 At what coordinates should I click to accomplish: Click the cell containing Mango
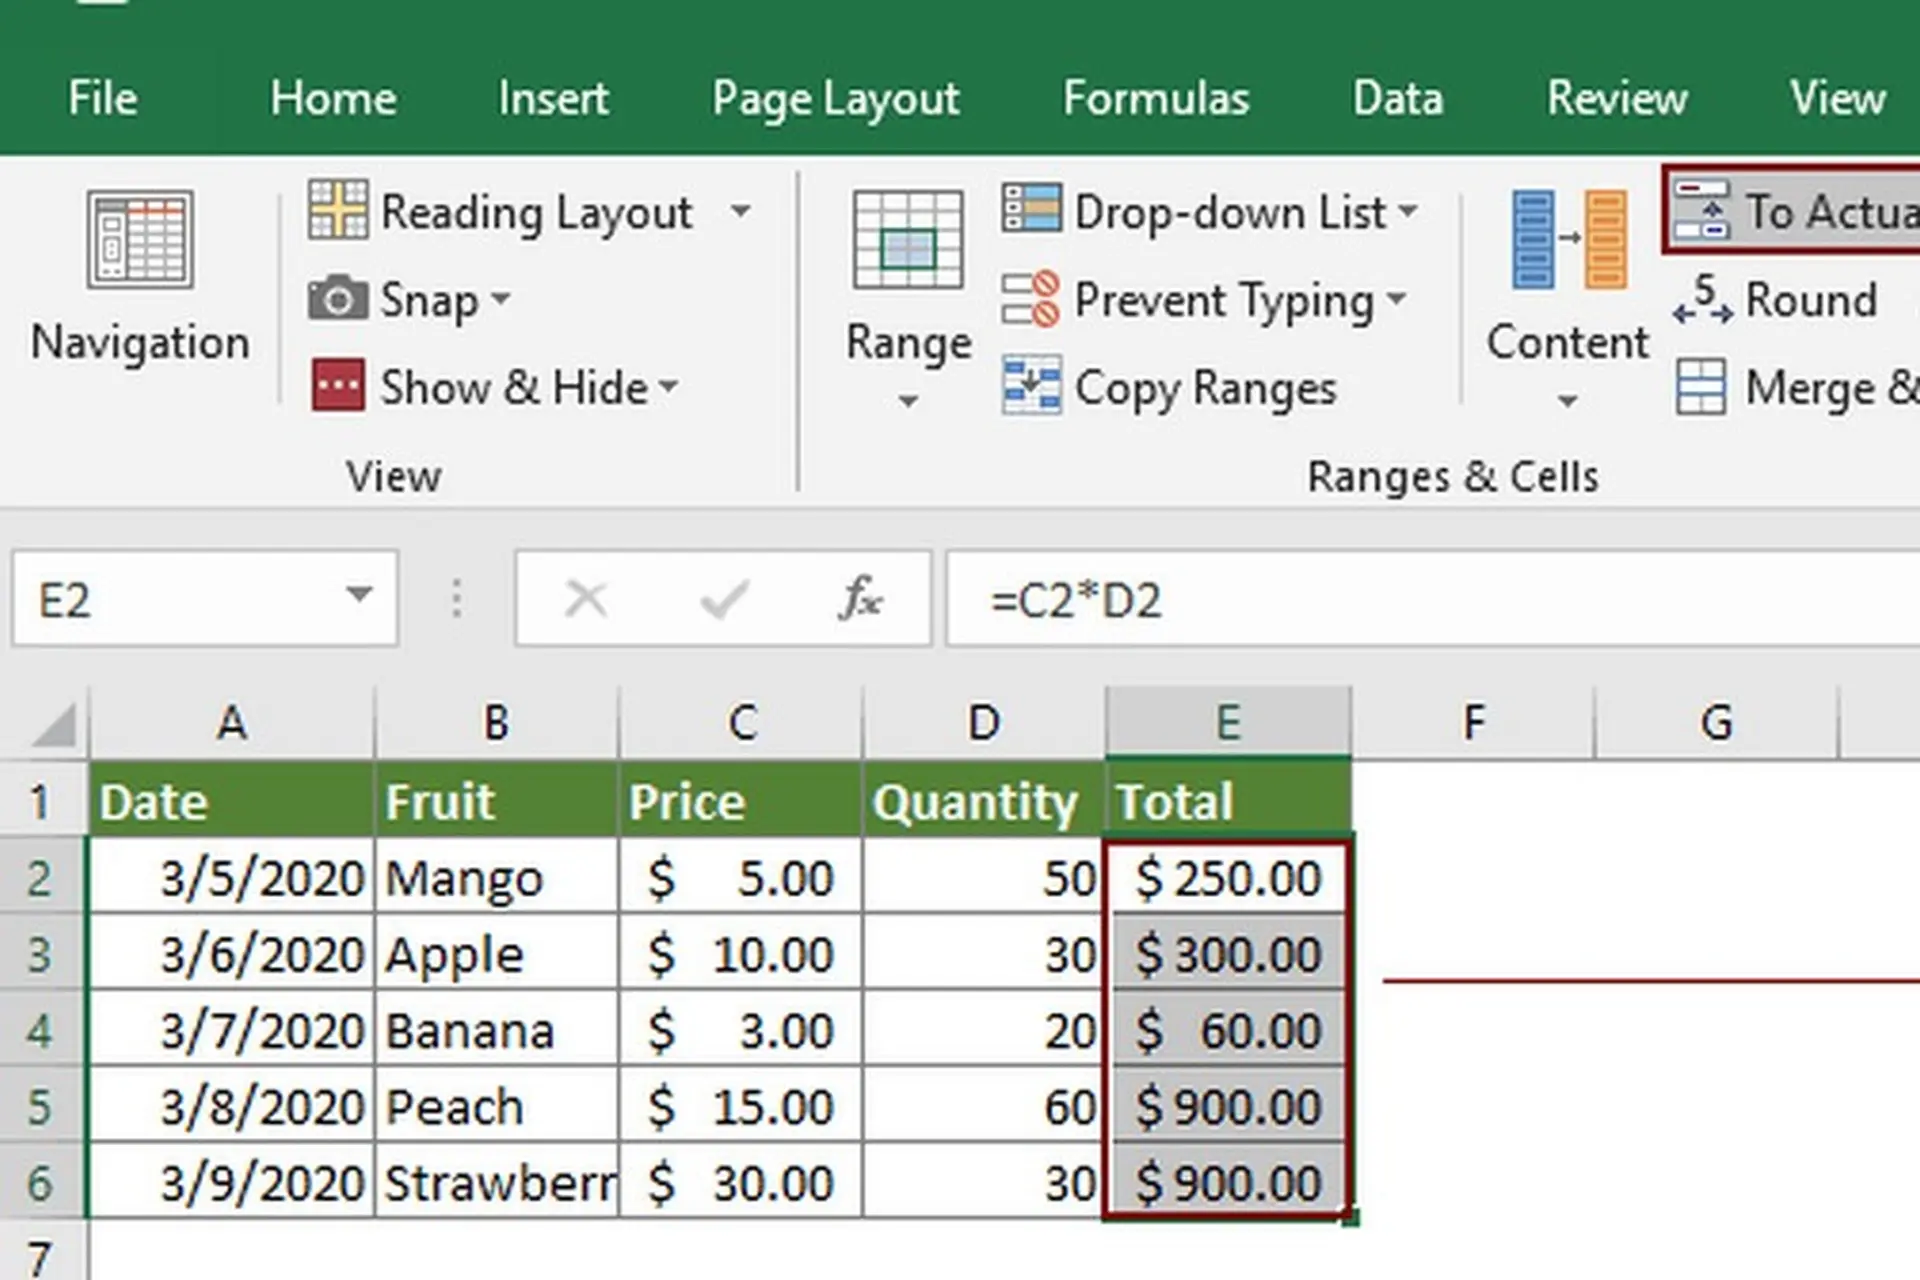[497, 877]
